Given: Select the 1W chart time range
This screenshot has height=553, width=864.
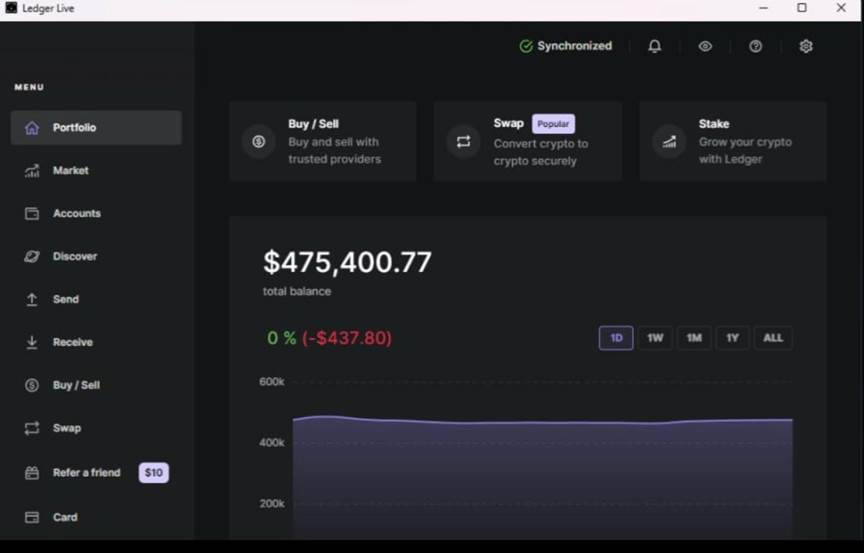Looking at the screenshot, I should (655, 338).
